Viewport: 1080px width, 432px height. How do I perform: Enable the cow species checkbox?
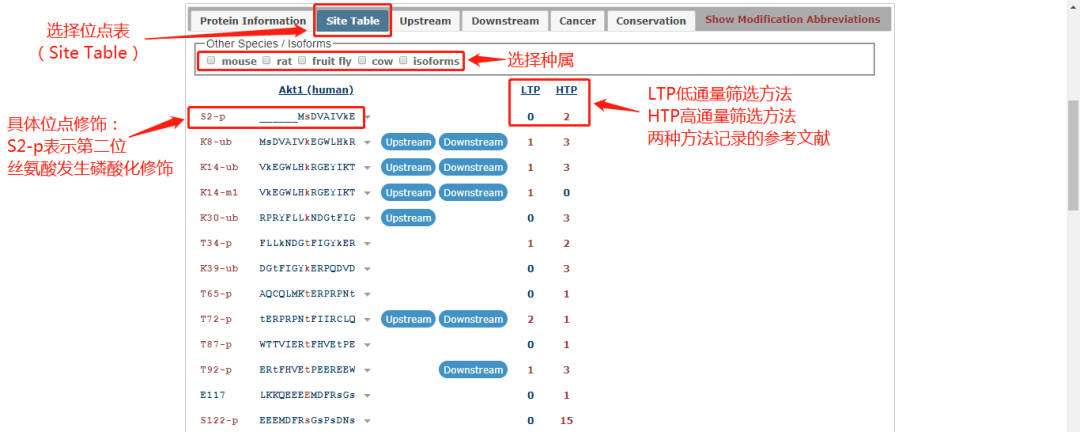(x=362, y=60)
